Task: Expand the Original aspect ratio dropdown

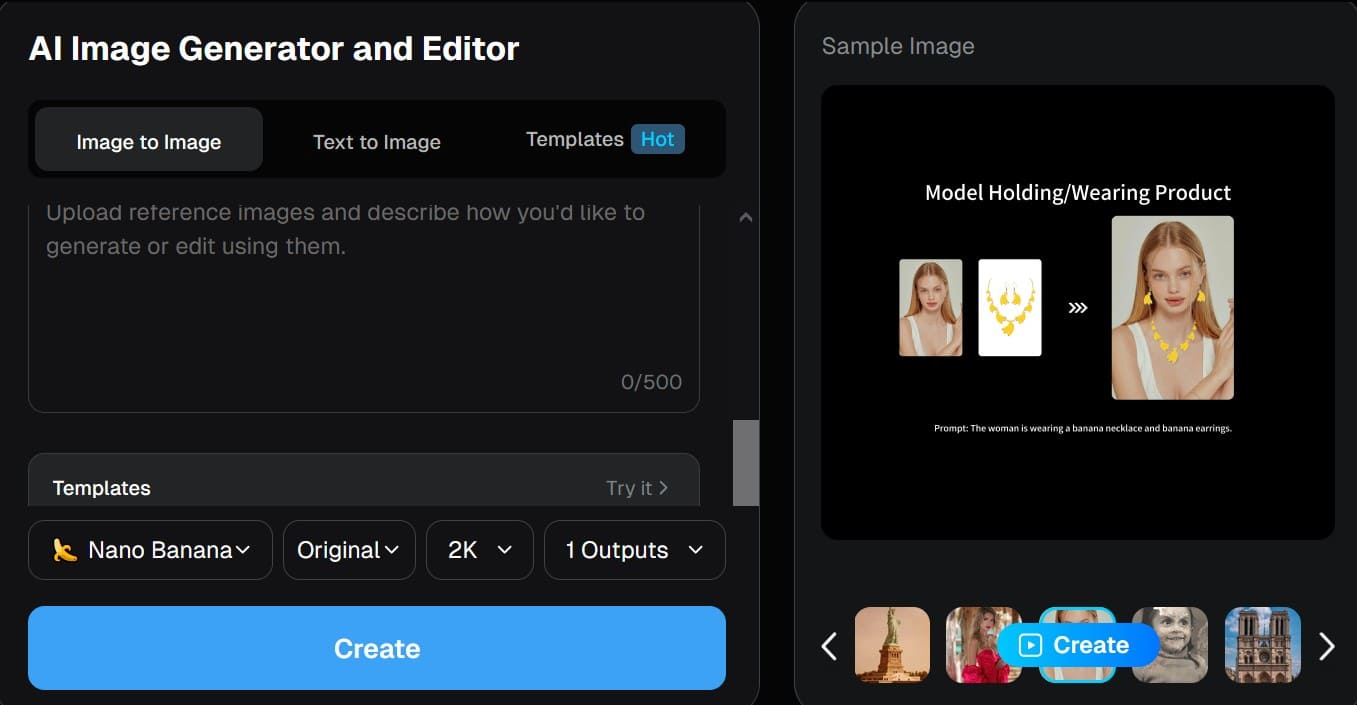Action: pyautogui.click(x=349, y=550)
